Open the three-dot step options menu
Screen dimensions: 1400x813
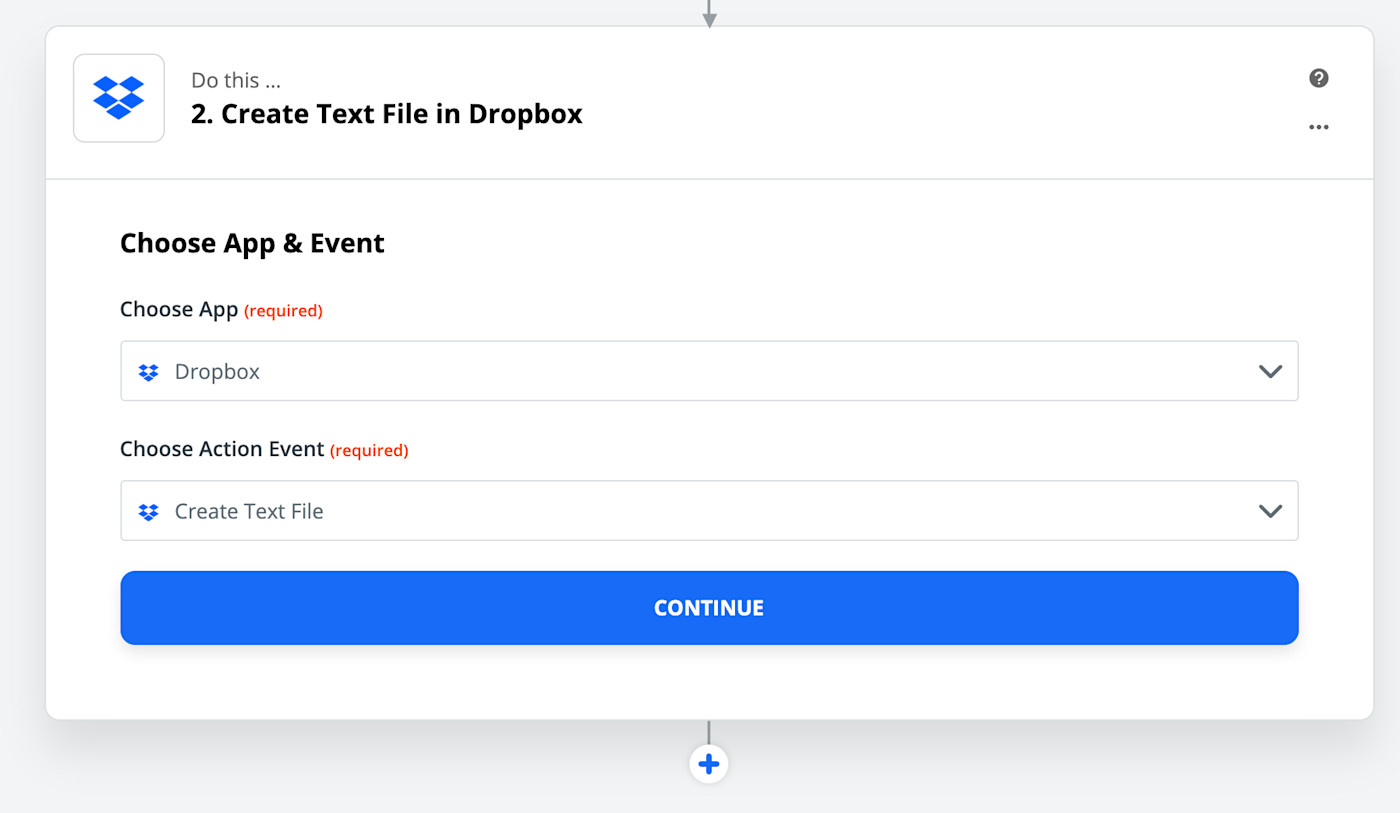pos(1319,127)
